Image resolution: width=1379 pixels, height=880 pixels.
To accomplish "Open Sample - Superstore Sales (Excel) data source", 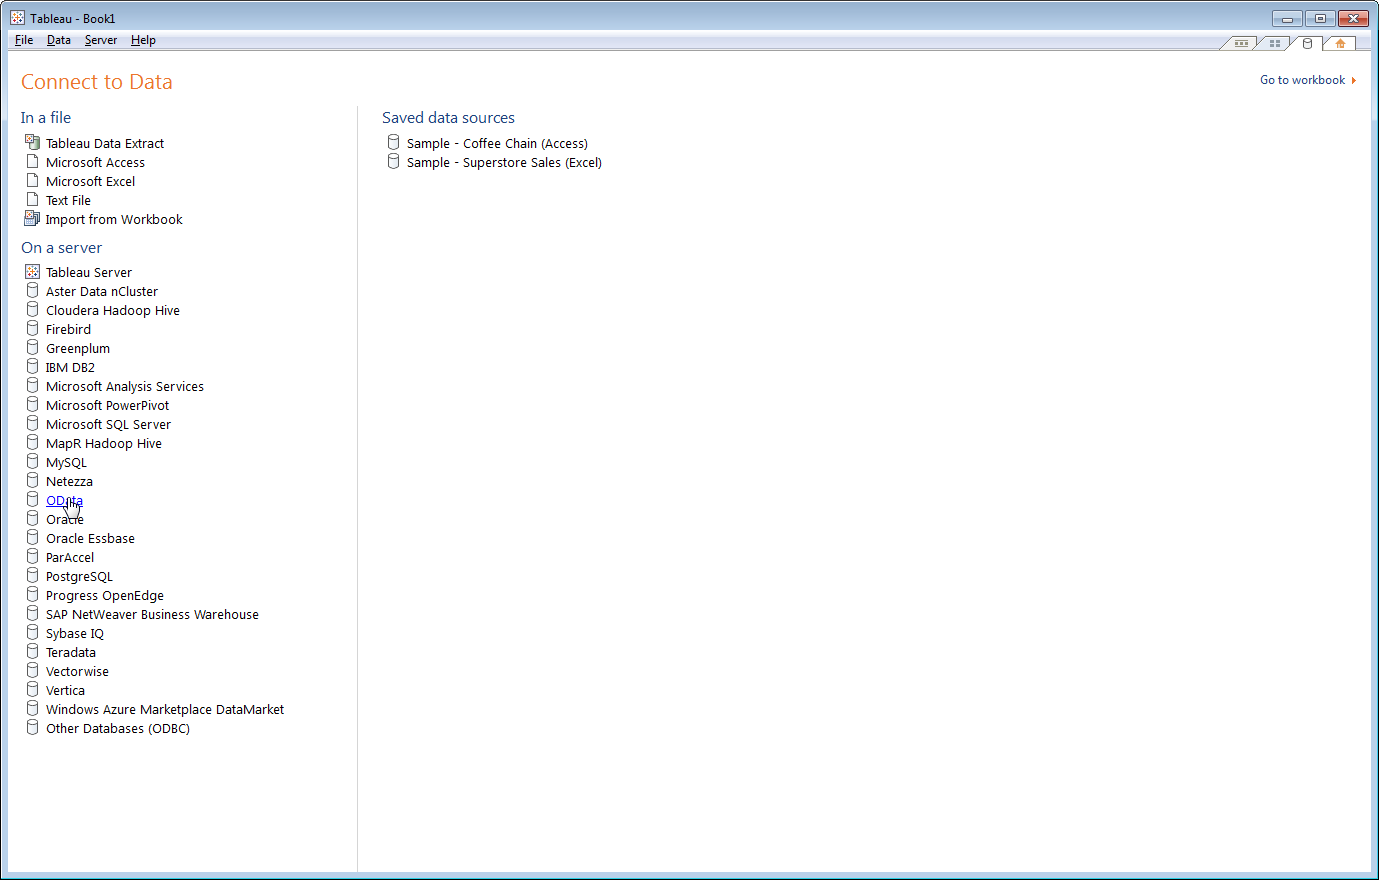I will (x=504, y=162).
